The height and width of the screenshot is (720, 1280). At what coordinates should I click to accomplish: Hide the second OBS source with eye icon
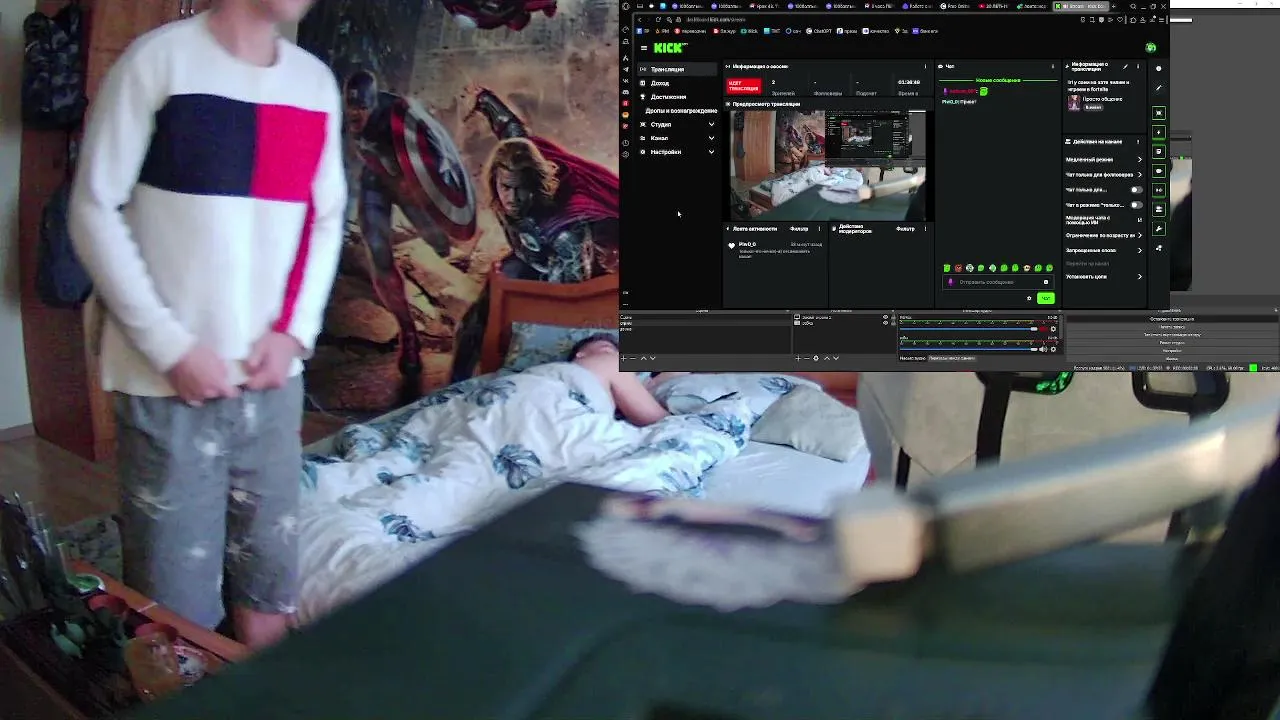point(886,323)
